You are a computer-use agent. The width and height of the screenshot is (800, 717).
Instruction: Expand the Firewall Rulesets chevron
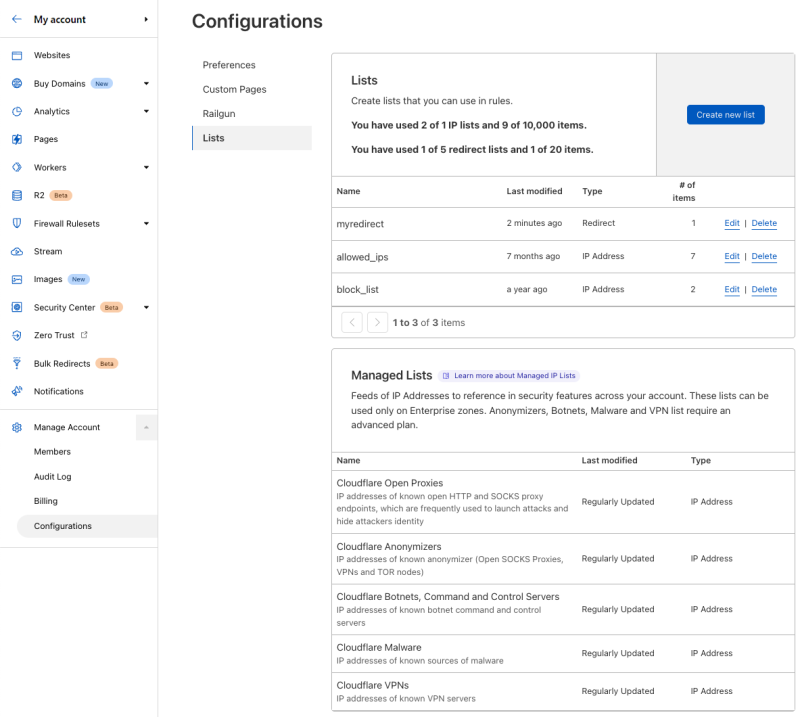click(146, 223)
